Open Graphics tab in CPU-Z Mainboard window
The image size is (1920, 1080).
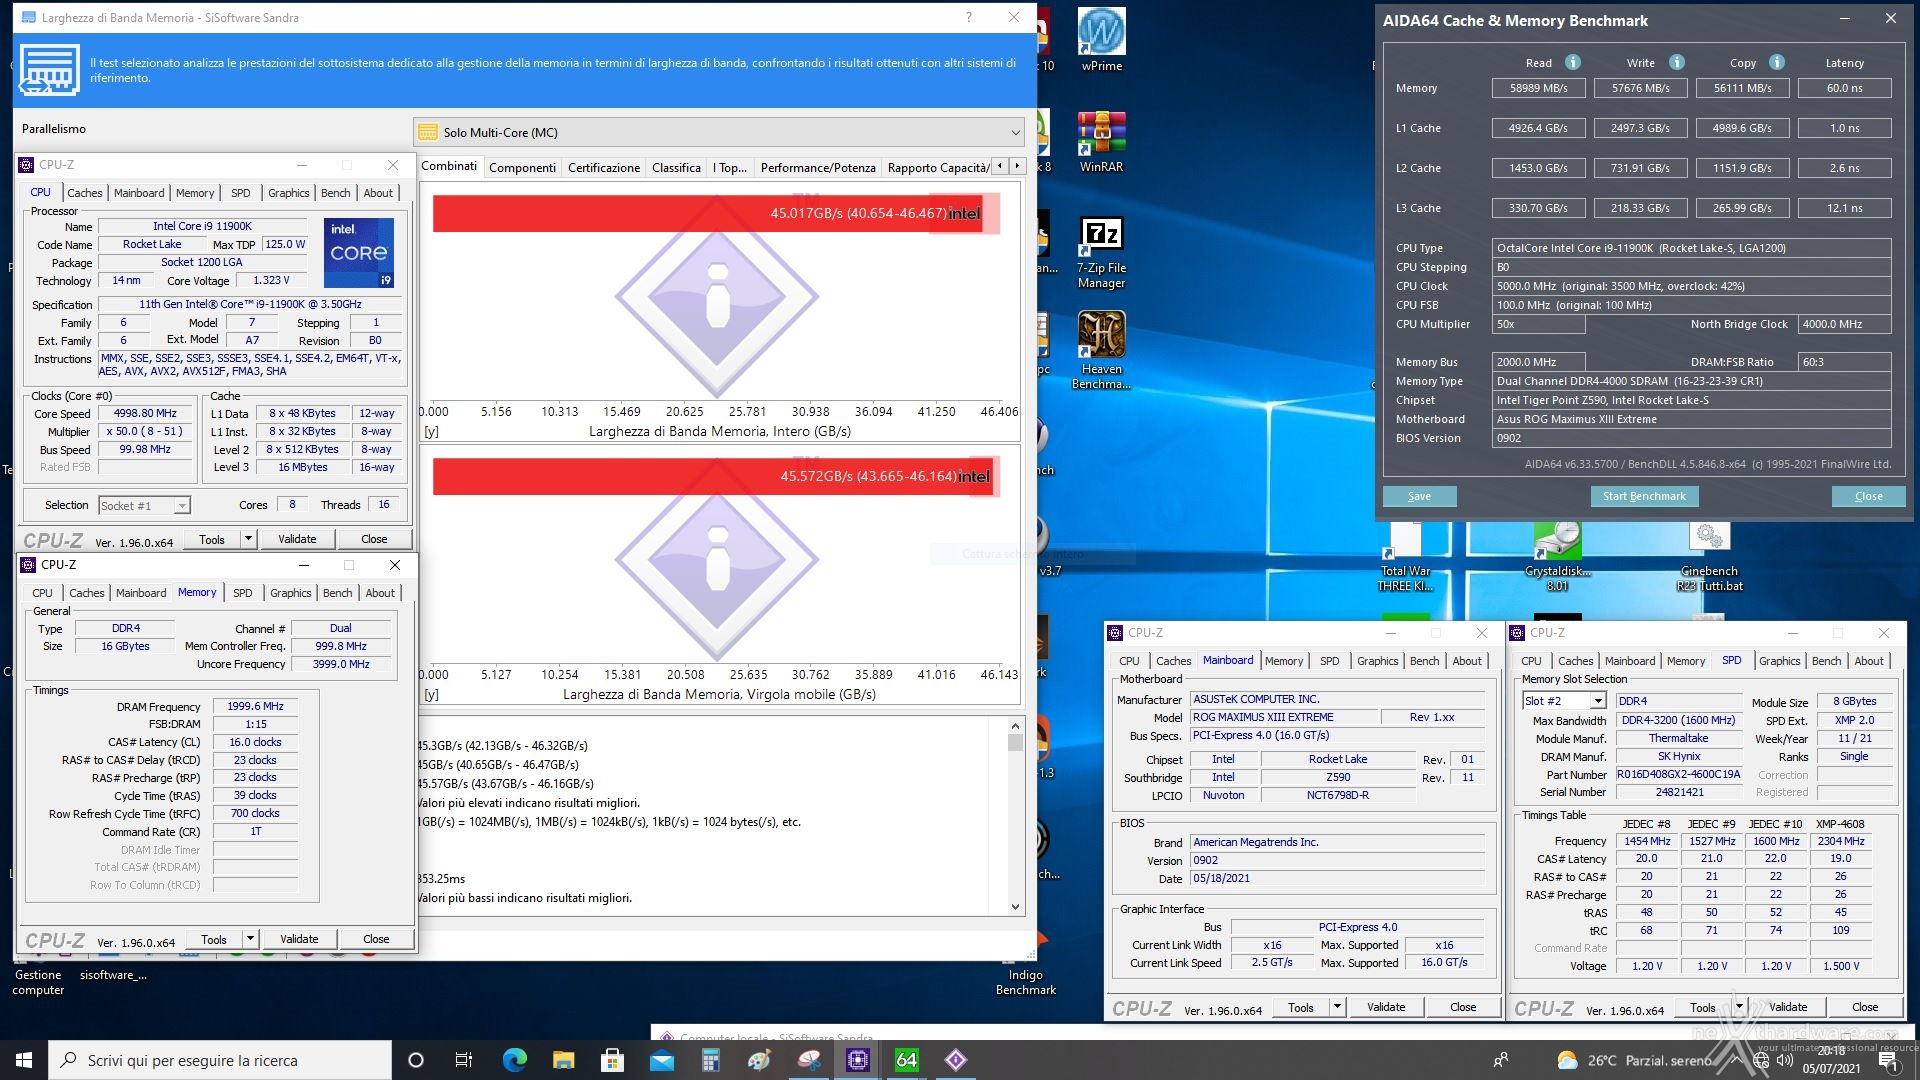click(x=1377, y=661)
